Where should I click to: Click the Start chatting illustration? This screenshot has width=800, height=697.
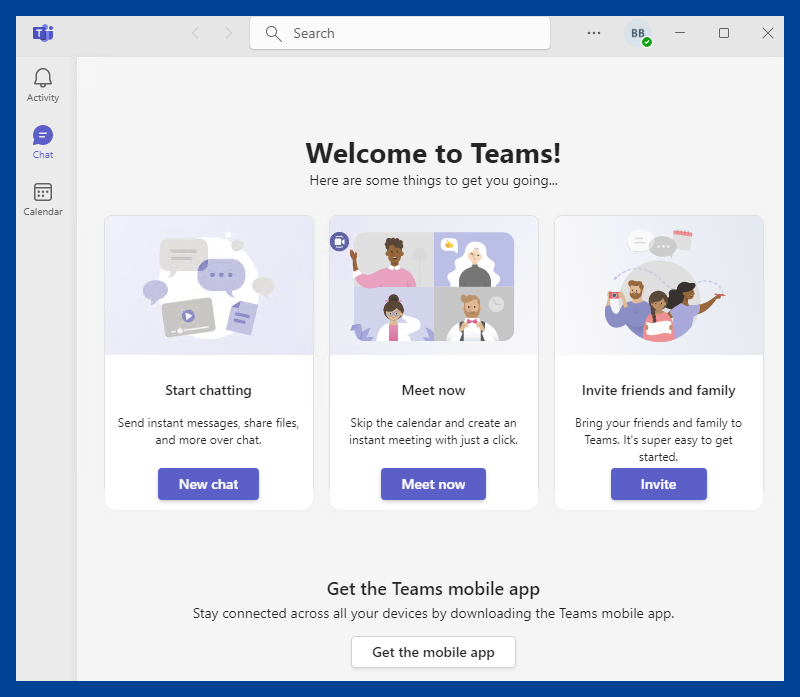(209, 285)
